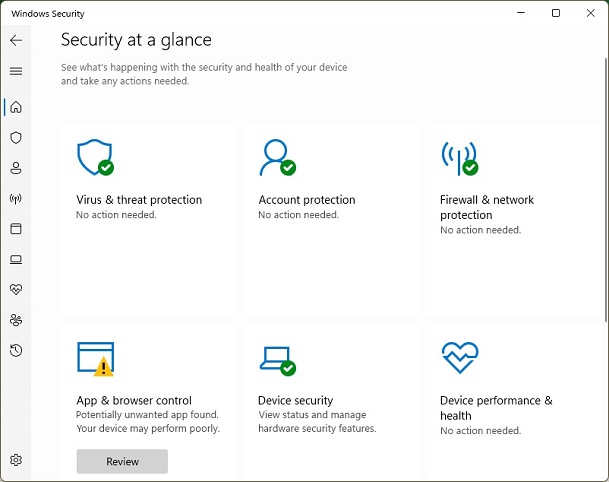This screenshot has height=482, width=609.
Task: Open Virus & threat protection shield sidebar icon
Action: pyautogui.click(x=16, y=137)
